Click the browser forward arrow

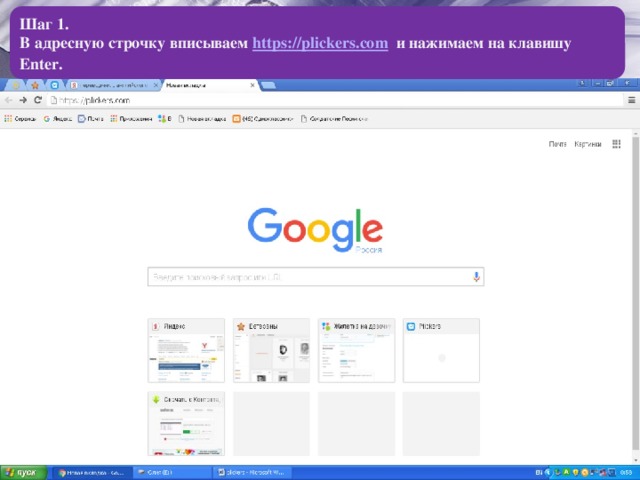pyautogui.click(x=23, y=100)
